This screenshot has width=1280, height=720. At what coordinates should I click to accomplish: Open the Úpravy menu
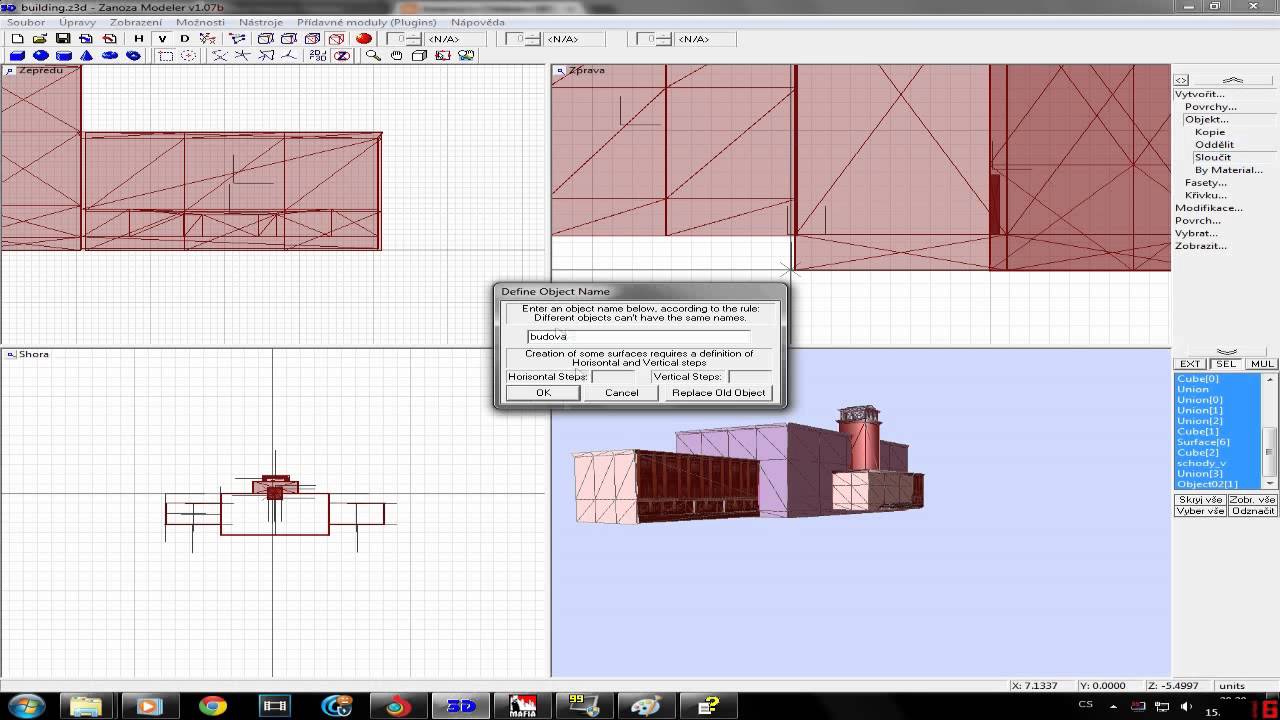coord(77,21)
